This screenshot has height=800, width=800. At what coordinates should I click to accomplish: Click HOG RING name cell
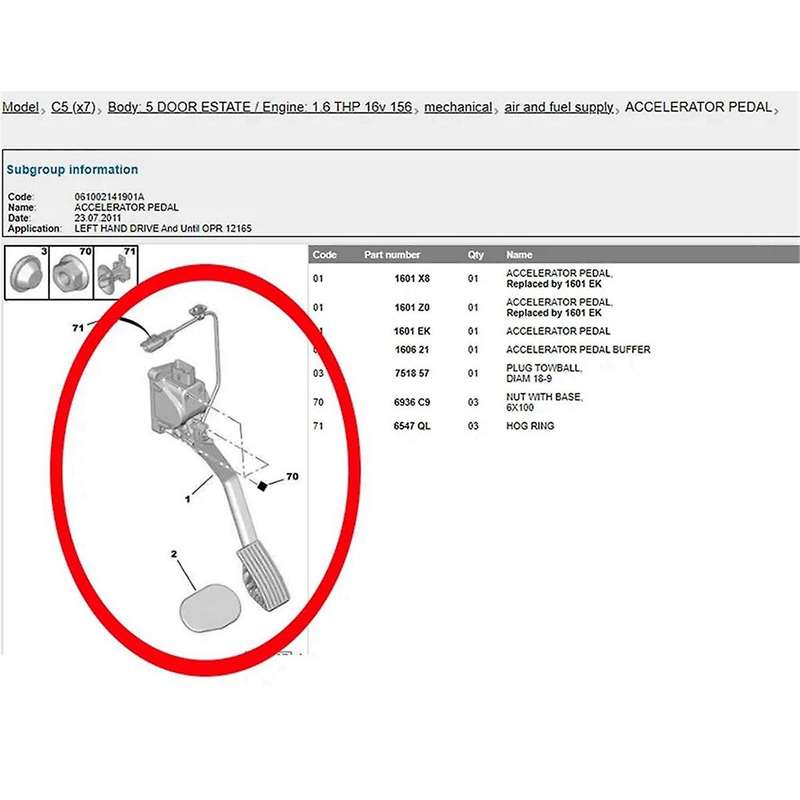530,426
